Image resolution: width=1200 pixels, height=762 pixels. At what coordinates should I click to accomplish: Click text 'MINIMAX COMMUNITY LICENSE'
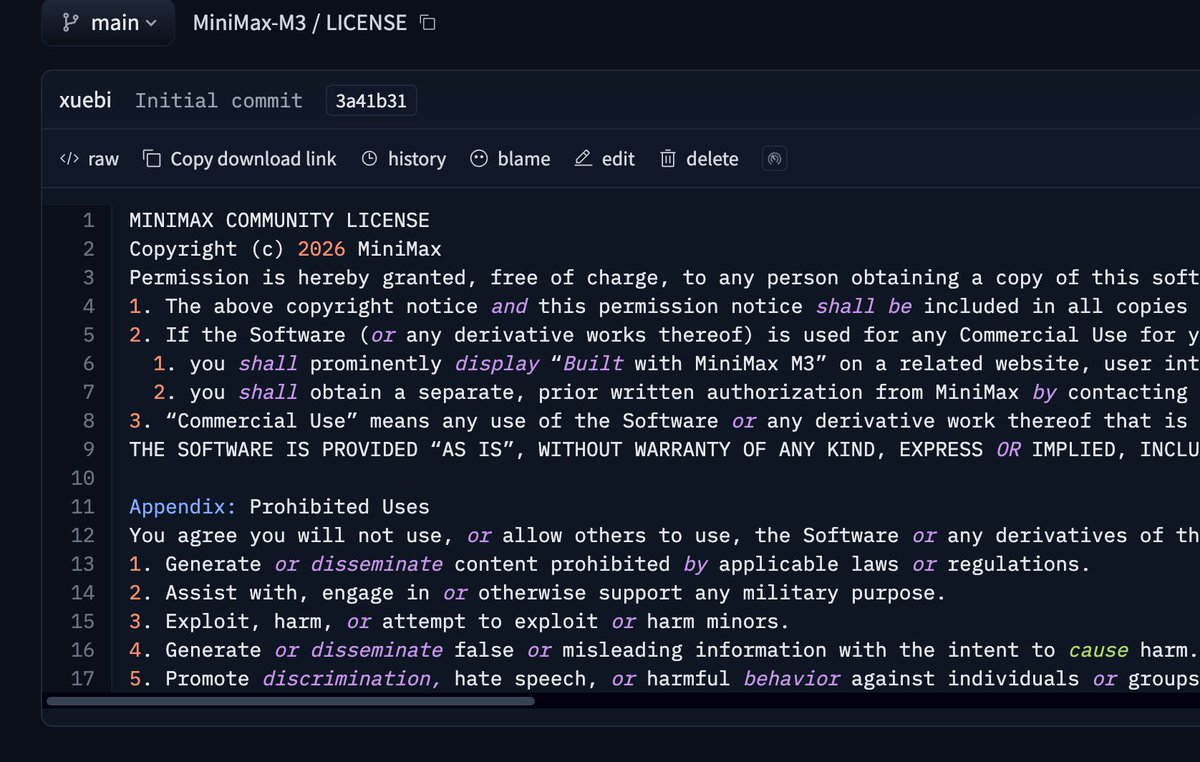point(279,220)
